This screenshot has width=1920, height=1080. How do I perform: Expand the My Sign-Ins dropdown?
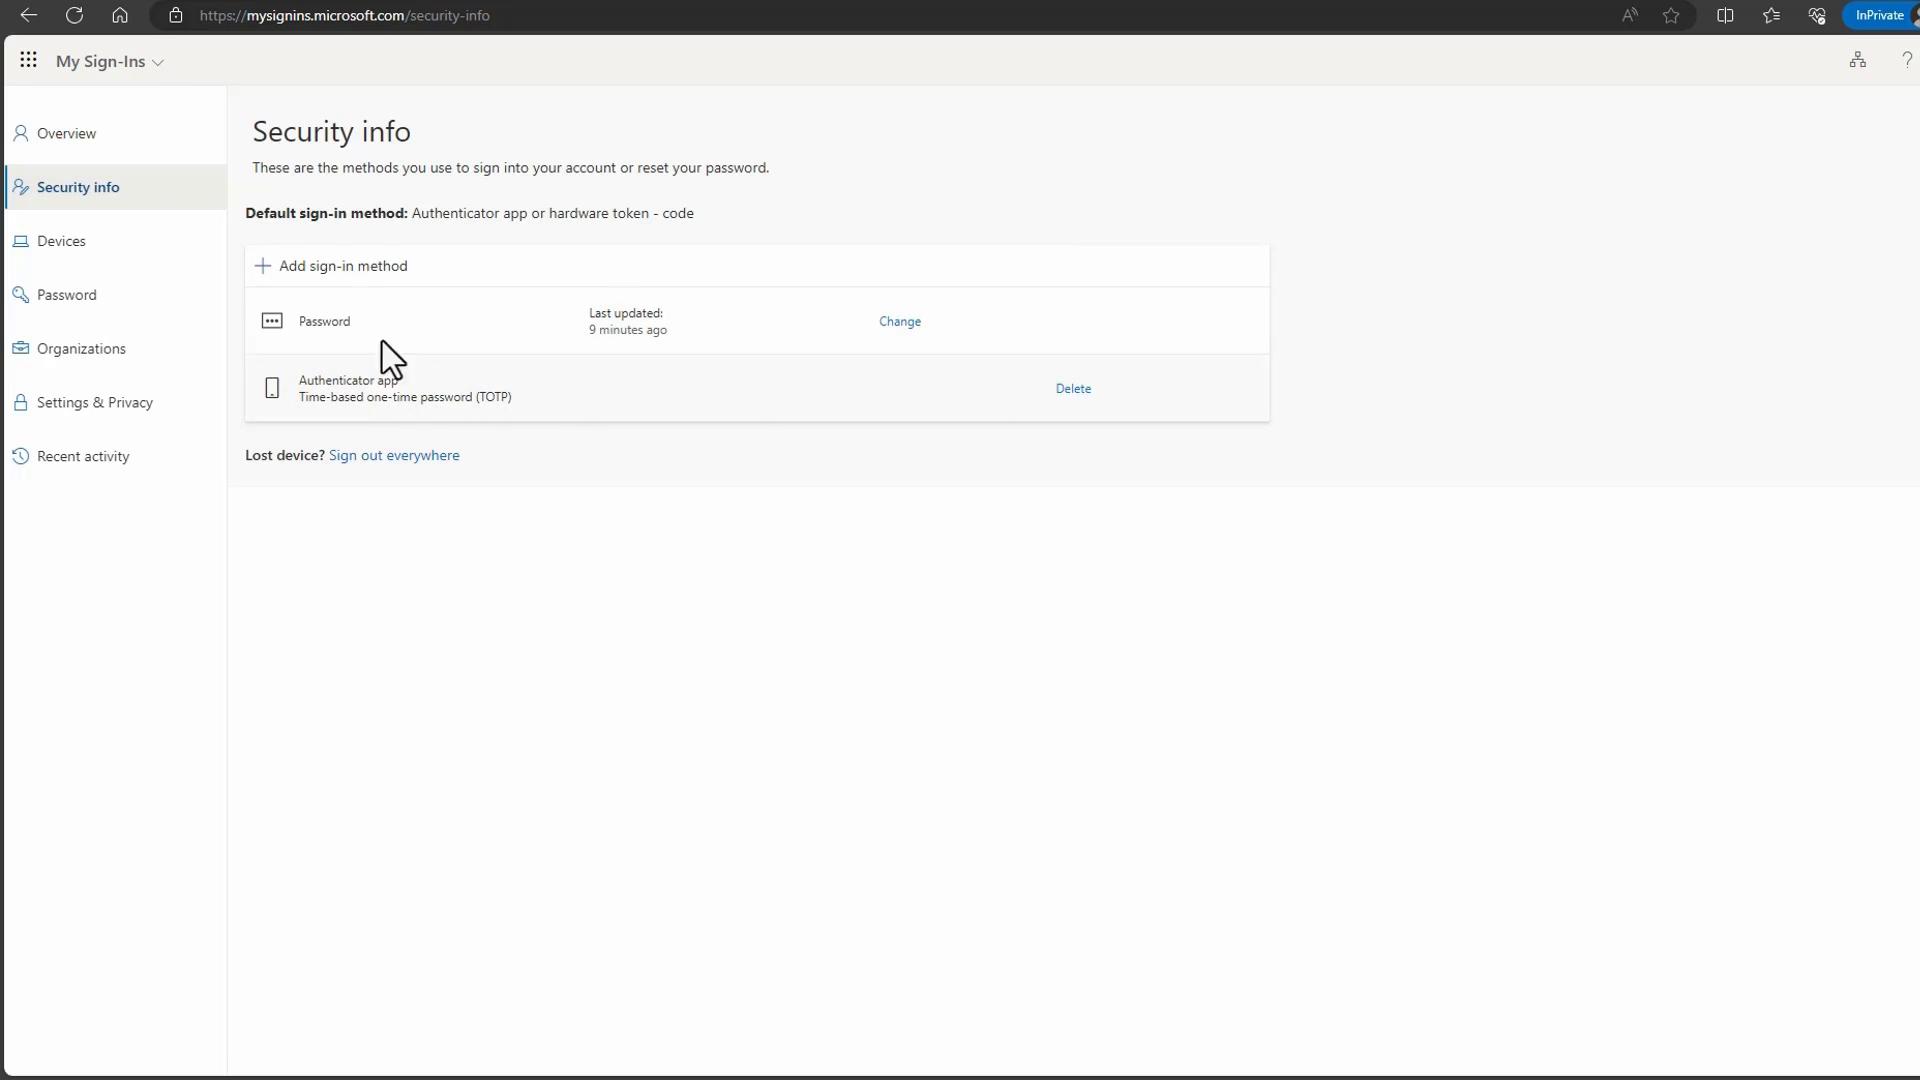(x=110, y=61)
